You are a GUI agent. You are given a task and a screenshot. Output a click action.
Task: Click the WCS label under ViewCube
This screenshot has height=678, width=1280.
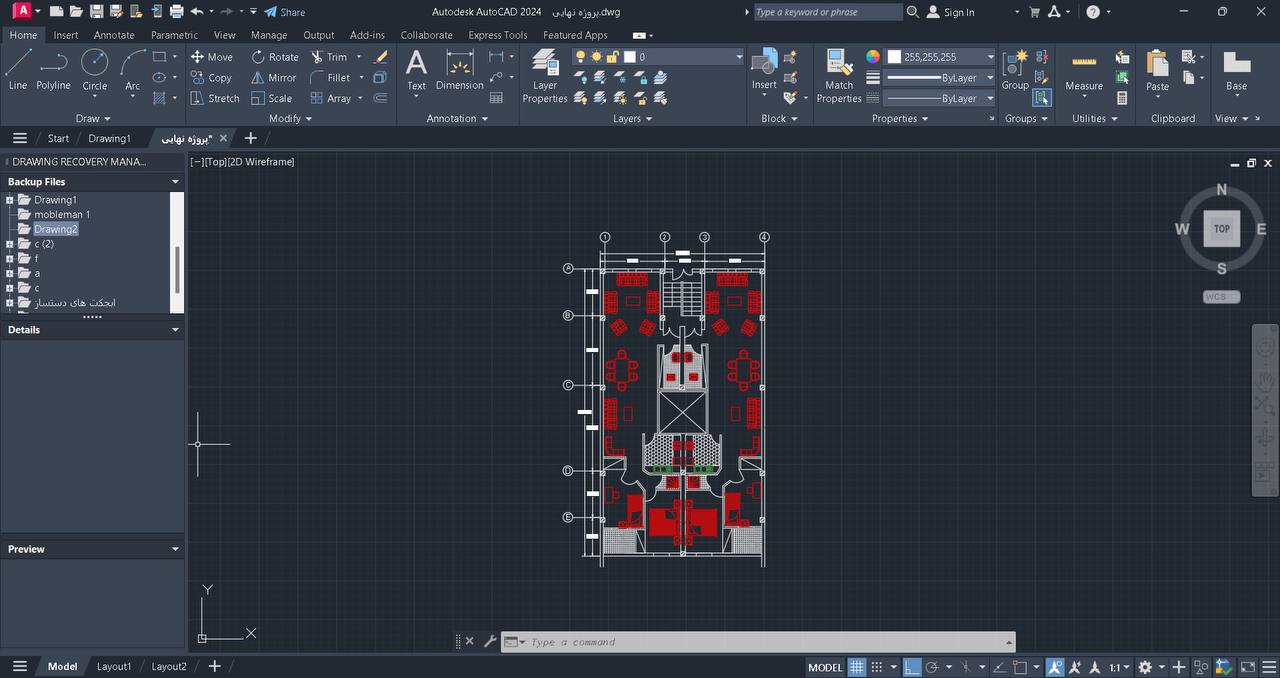click(x=1221, y=297)
